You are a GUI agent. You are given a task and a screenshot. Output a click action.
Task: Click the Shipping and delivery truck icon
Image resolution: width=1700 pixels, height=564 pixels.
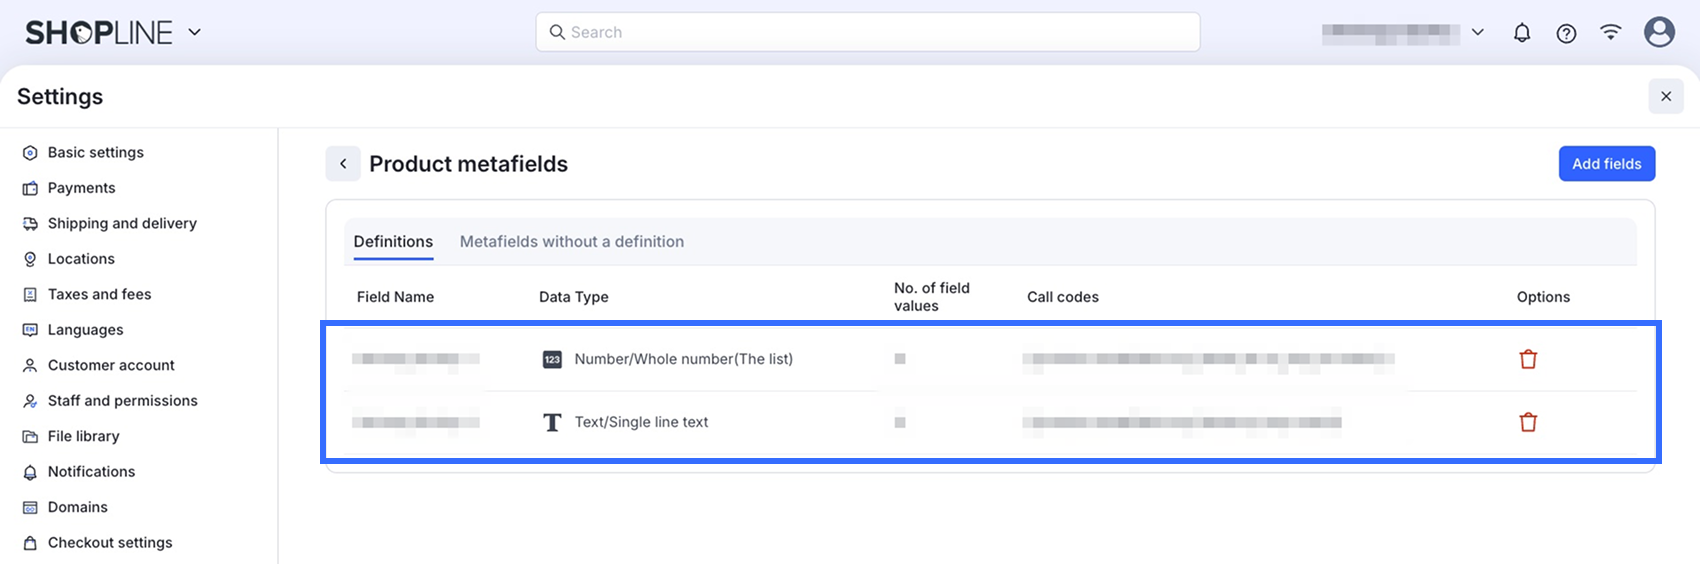[30, 224]
